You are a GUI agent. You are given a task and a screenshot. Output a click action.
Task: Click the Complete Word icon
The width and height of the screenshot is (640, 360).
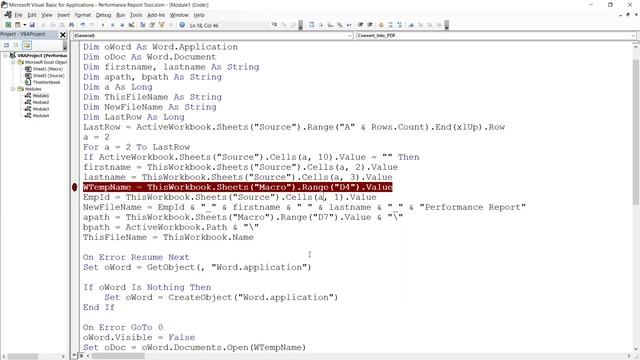coord(349,25)
